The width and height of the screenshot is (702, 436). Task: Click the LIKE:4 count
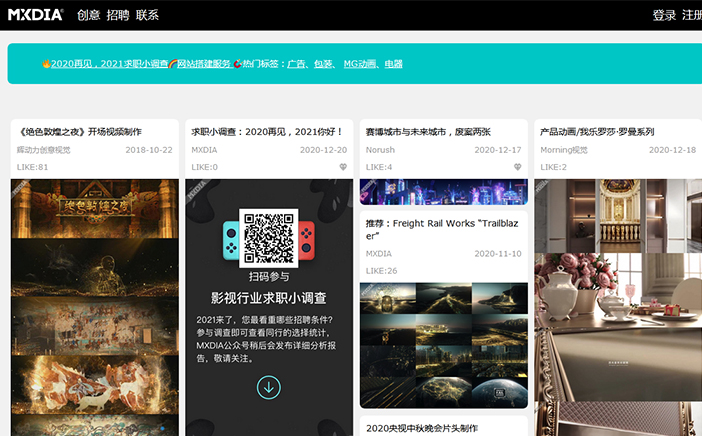point(379,167)
